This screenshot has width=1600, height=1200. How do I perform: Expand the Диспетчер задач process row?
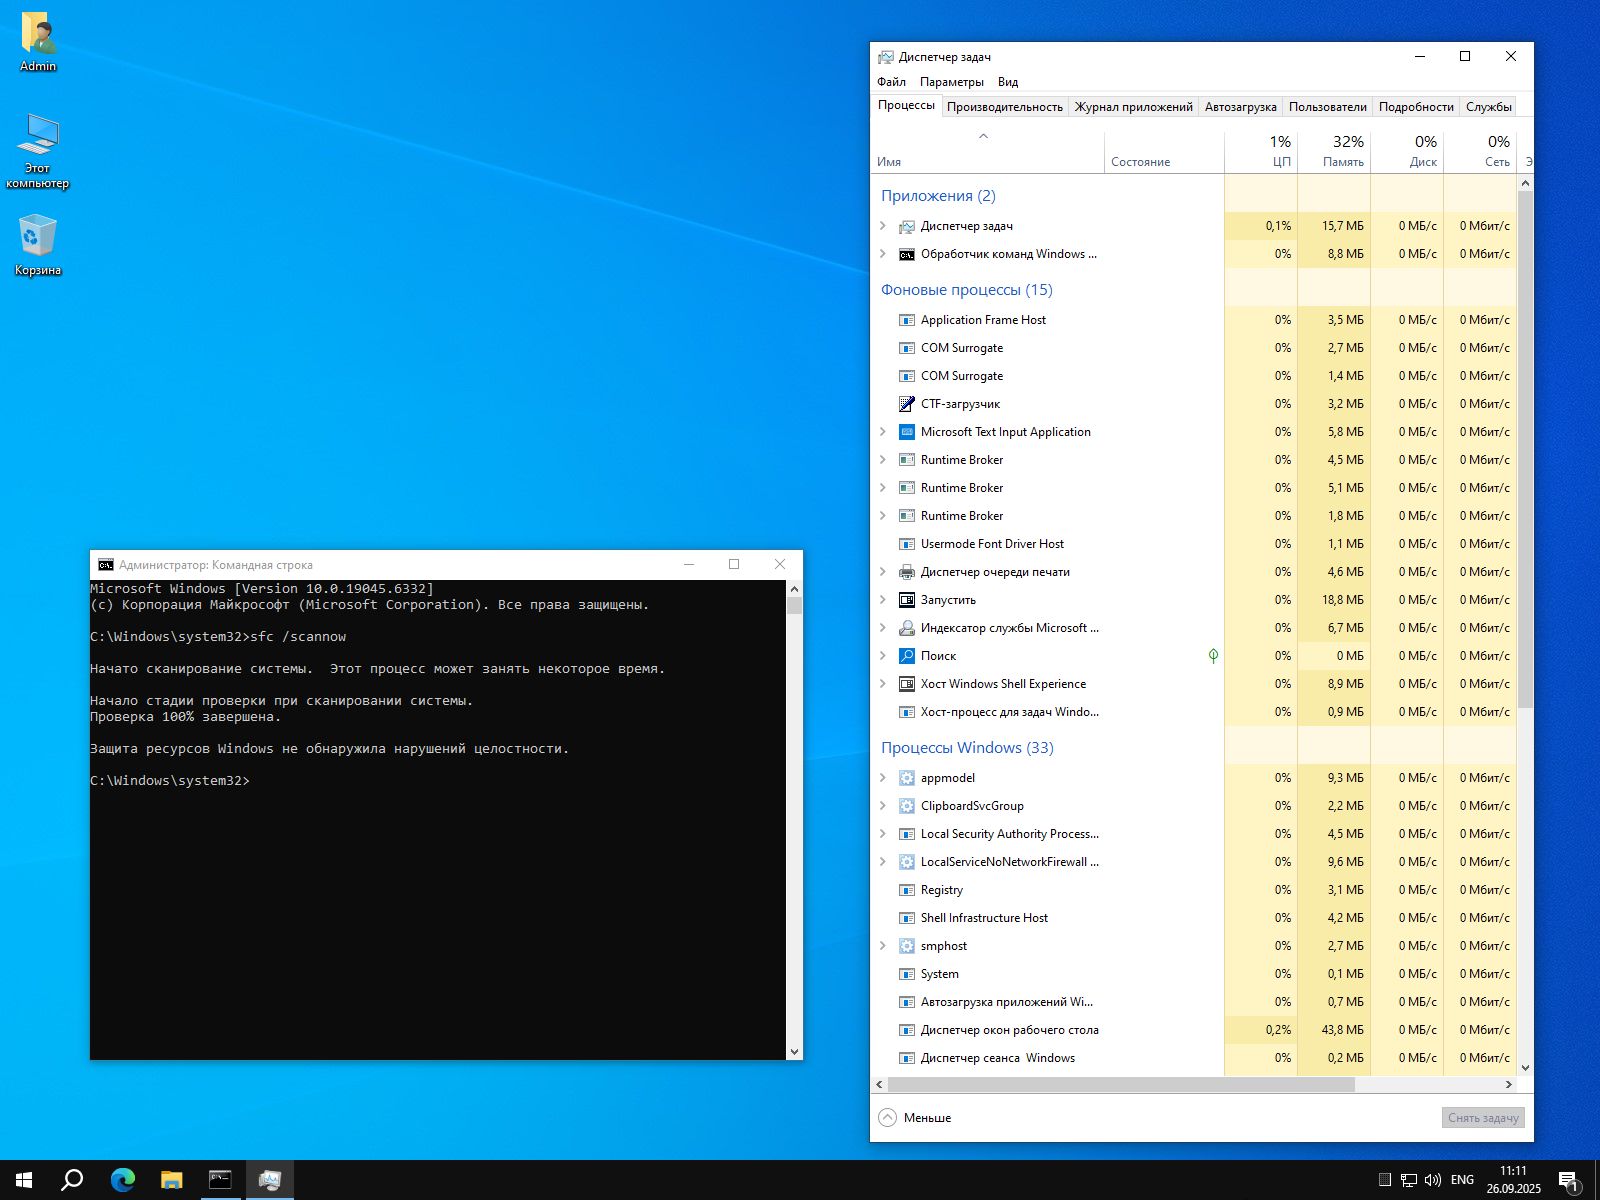883,226
